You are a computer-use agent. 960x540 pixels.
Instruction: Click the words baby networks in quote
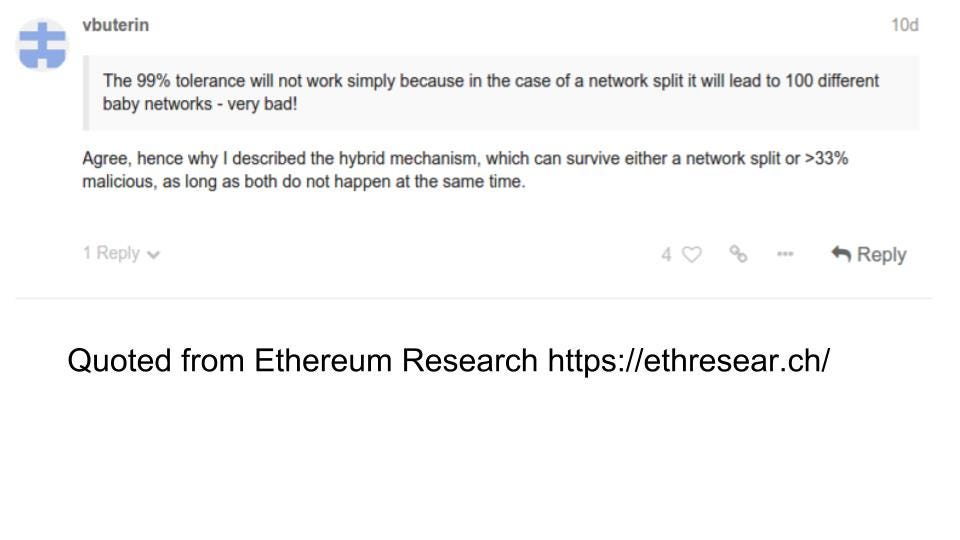(x=157, y=104)
